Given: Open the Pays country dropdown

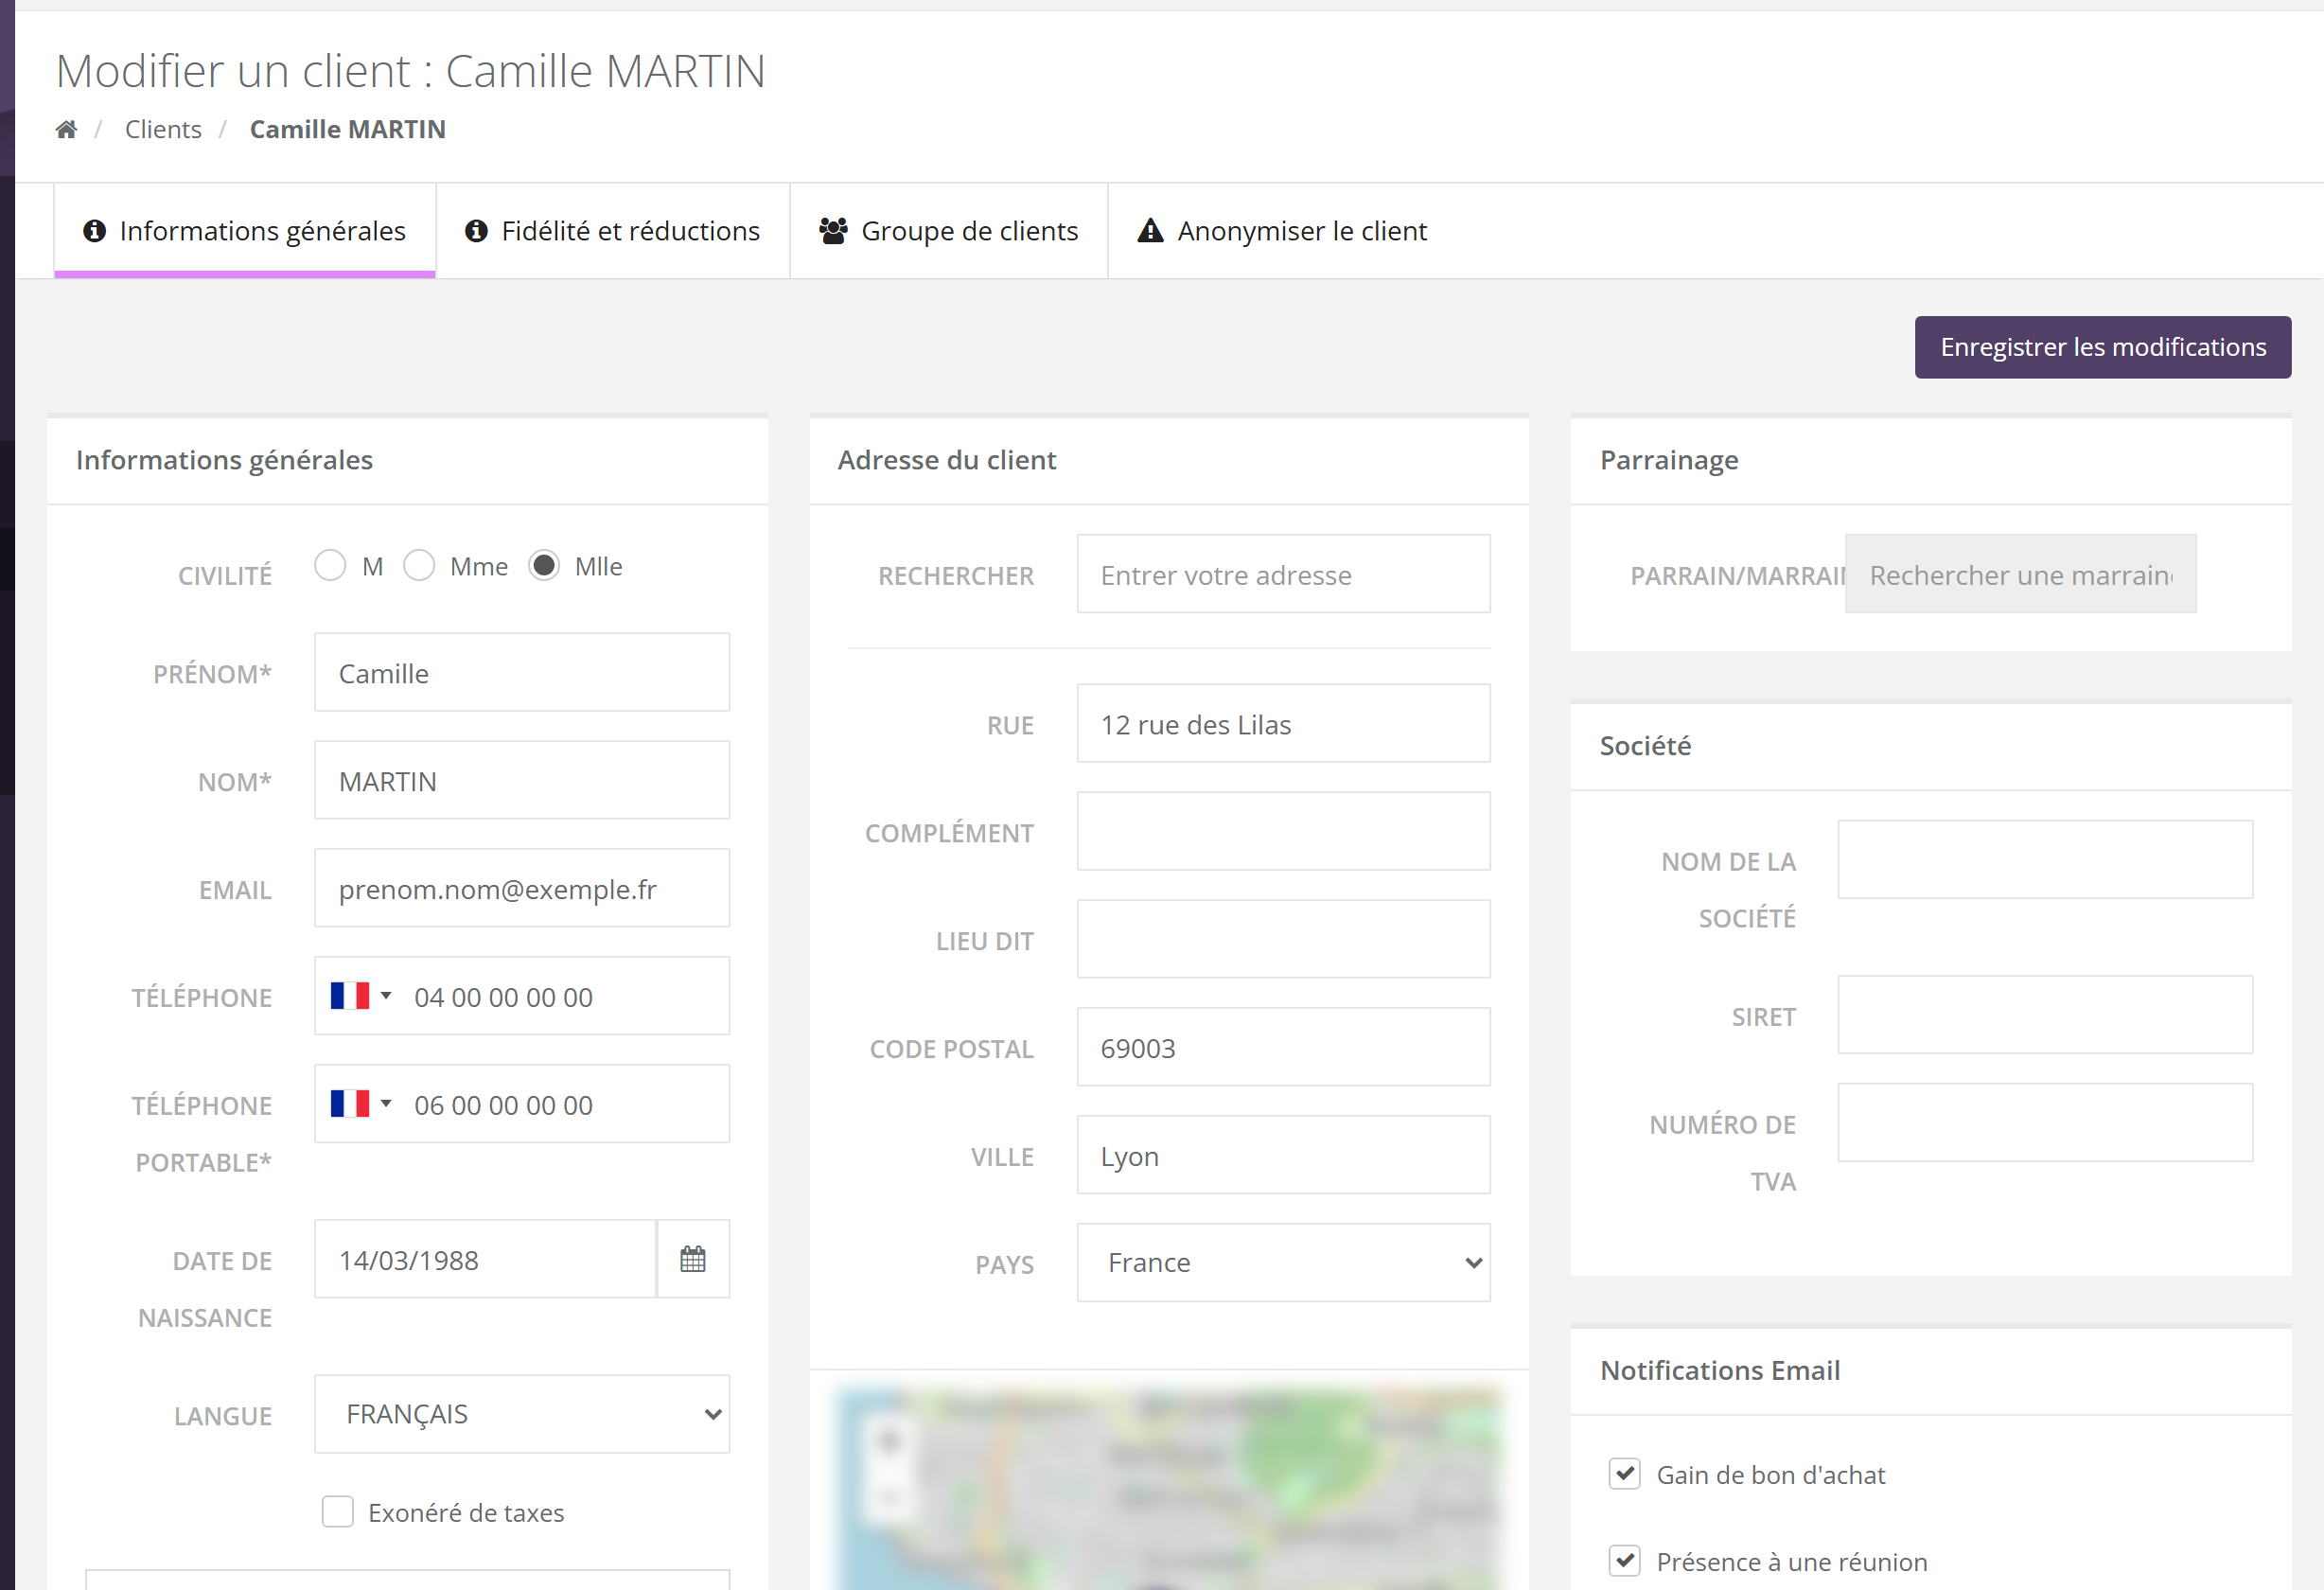Looking at the screenshot, I should (1284, 1263).
